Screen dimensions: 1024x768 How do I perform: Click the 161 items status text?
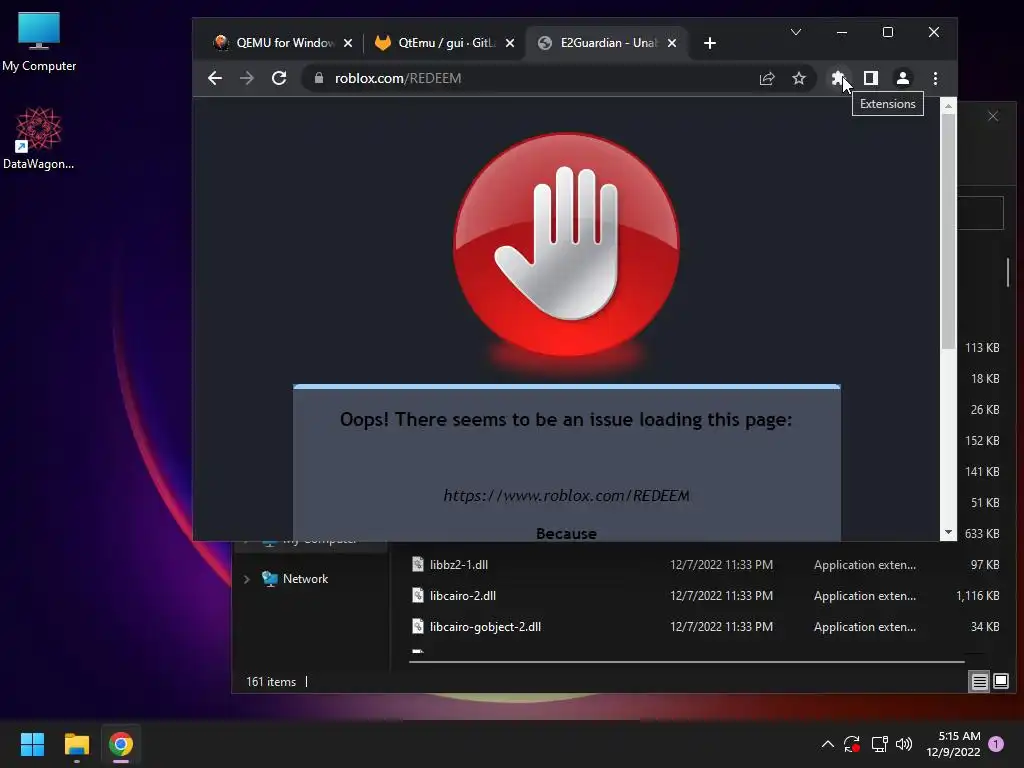point(271,682)
